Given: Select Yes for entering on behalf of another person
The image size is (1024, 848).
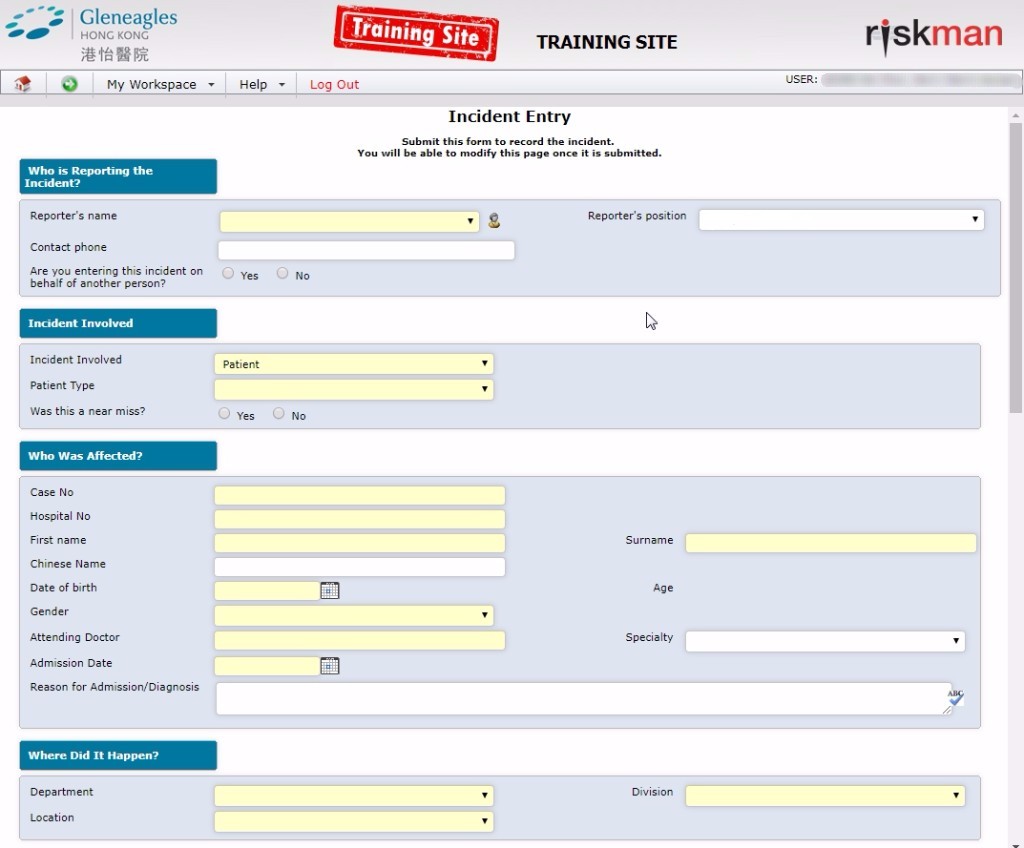Looking at the screenshot, I should coord(229,274).
